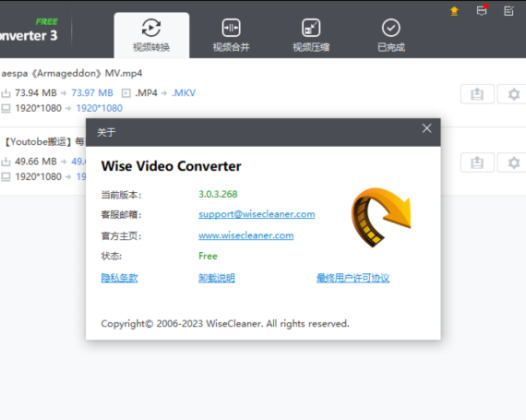This screenshot has height=420, width=526.
Task: Click the orange upgrade arrow icon
Action: (x=454, y=11)
